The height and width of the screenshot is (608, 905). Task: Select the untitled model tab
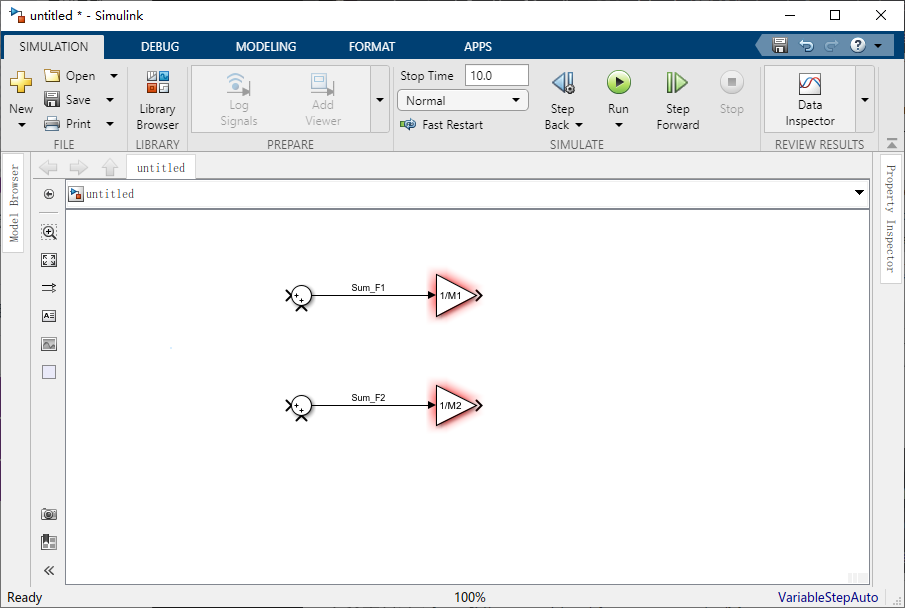tap(161, 167)
